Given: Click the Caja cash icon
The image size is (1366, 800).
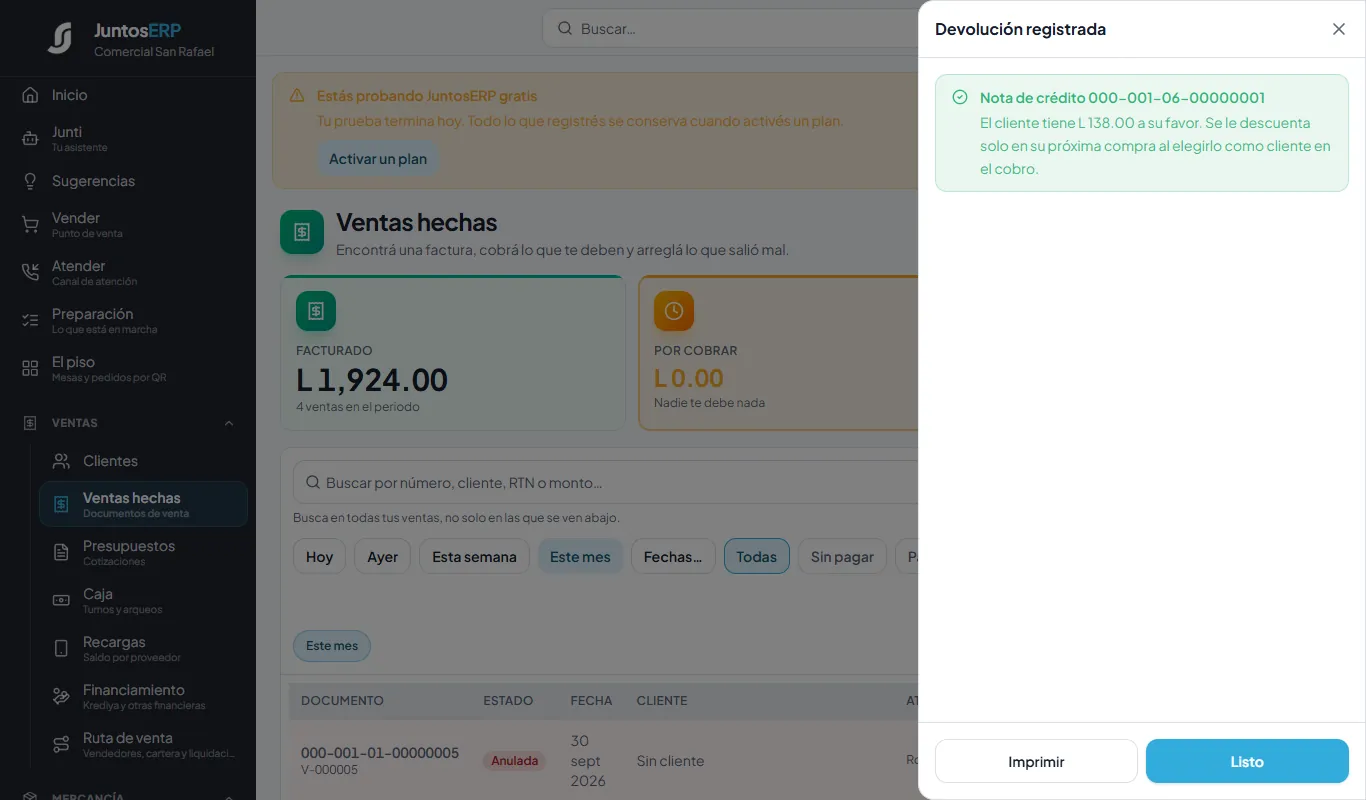Looking at the screenshot, I should pyautogui.click(x=61, y=600).
